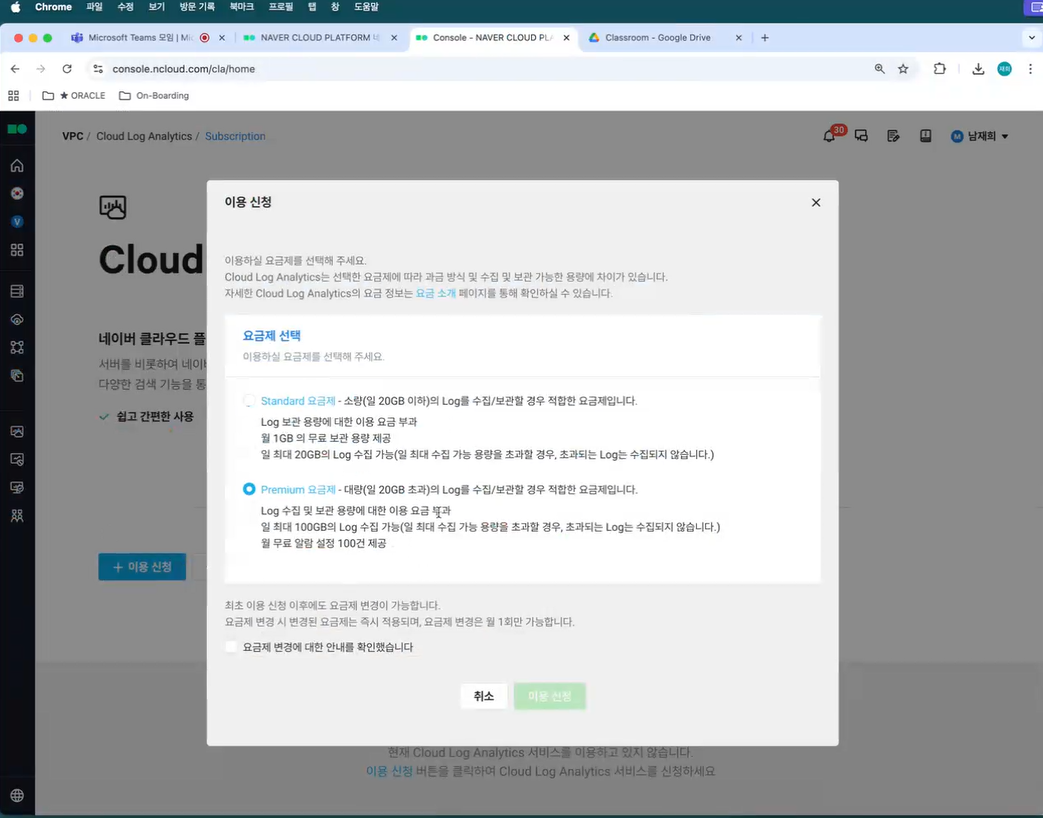Open the server list icon in sidebar
The height and width of the screenshot is (818, 1043).
click(17, 291)
